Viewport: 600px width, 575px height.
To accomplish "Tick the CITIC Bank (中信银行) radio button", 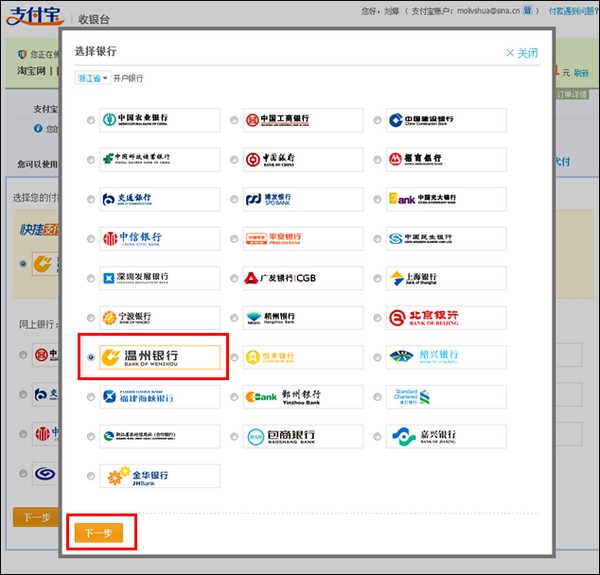I will pyautogui.click(x=92, y=239).
